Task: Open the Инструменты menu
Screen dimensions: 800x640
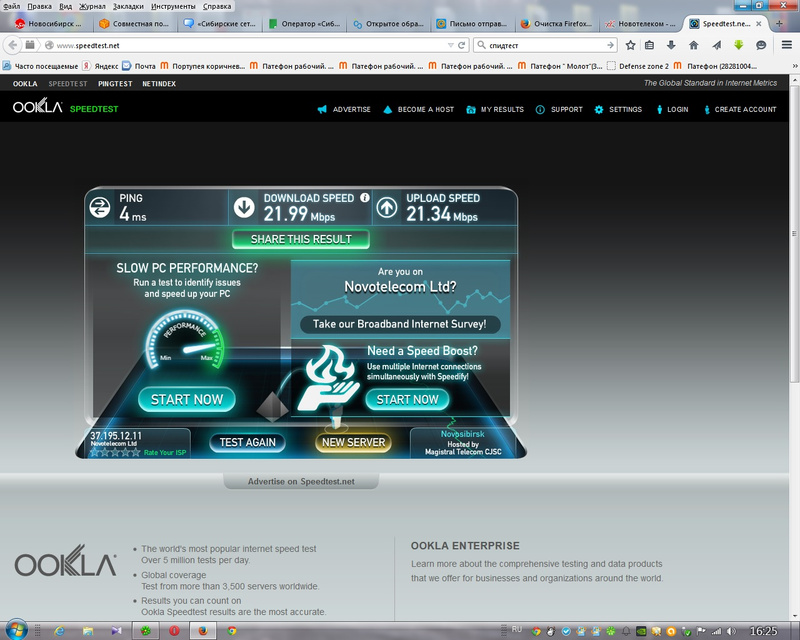Action: pyautogui.click(x=173, y=6)
